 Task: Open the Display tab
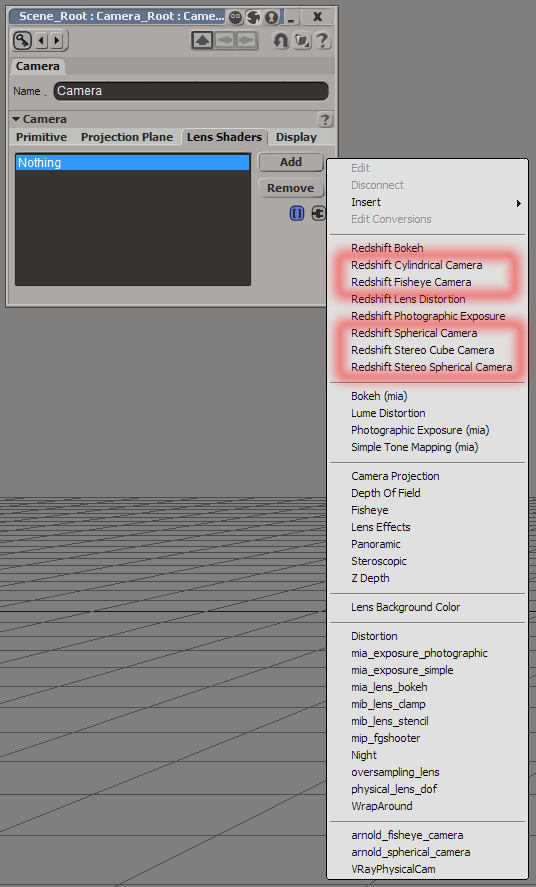pyautogui.click(x=296, y=137)
